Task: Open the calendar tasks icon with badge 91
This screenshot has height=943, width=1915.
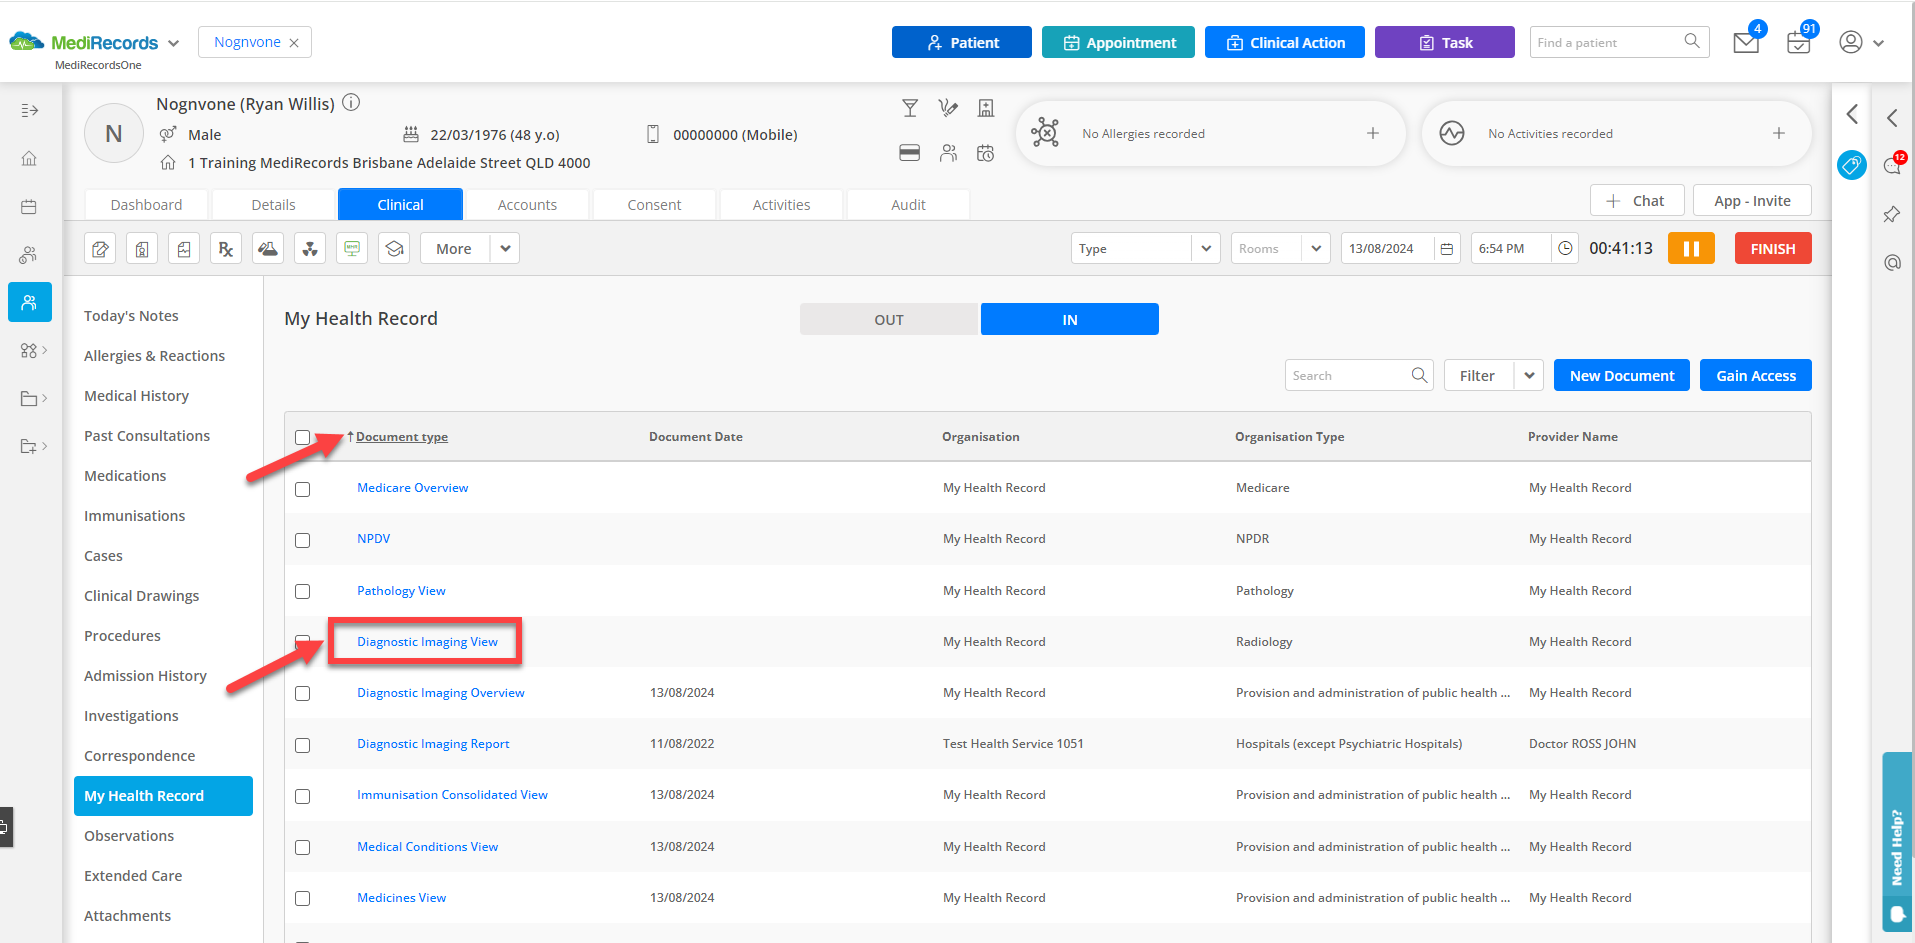Action: click(1798, 43)
